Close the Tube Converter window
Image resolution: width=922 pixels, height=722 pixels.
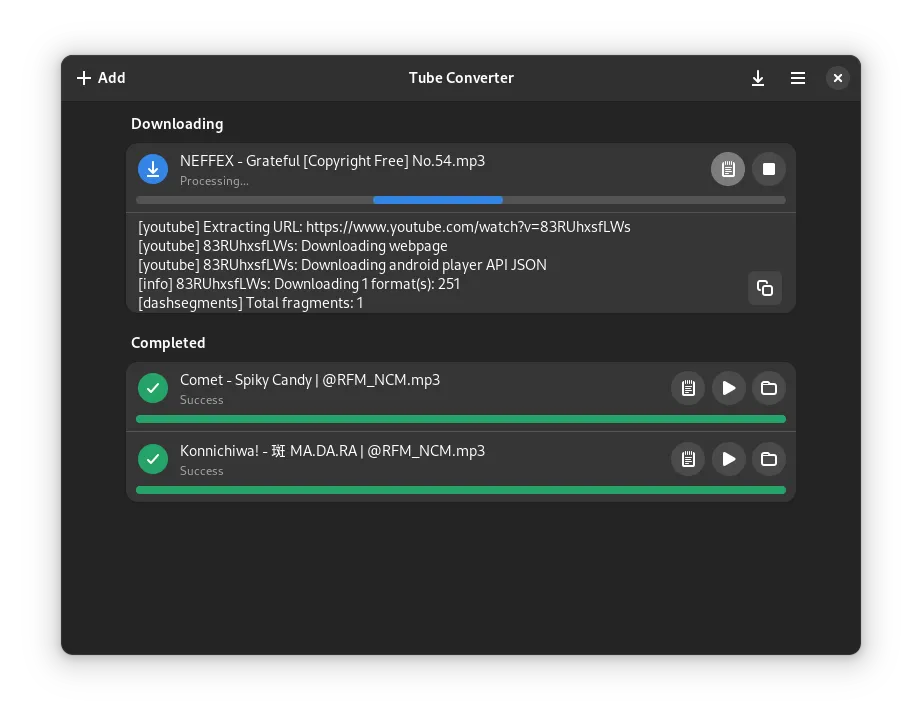click(x=838, y=78)
